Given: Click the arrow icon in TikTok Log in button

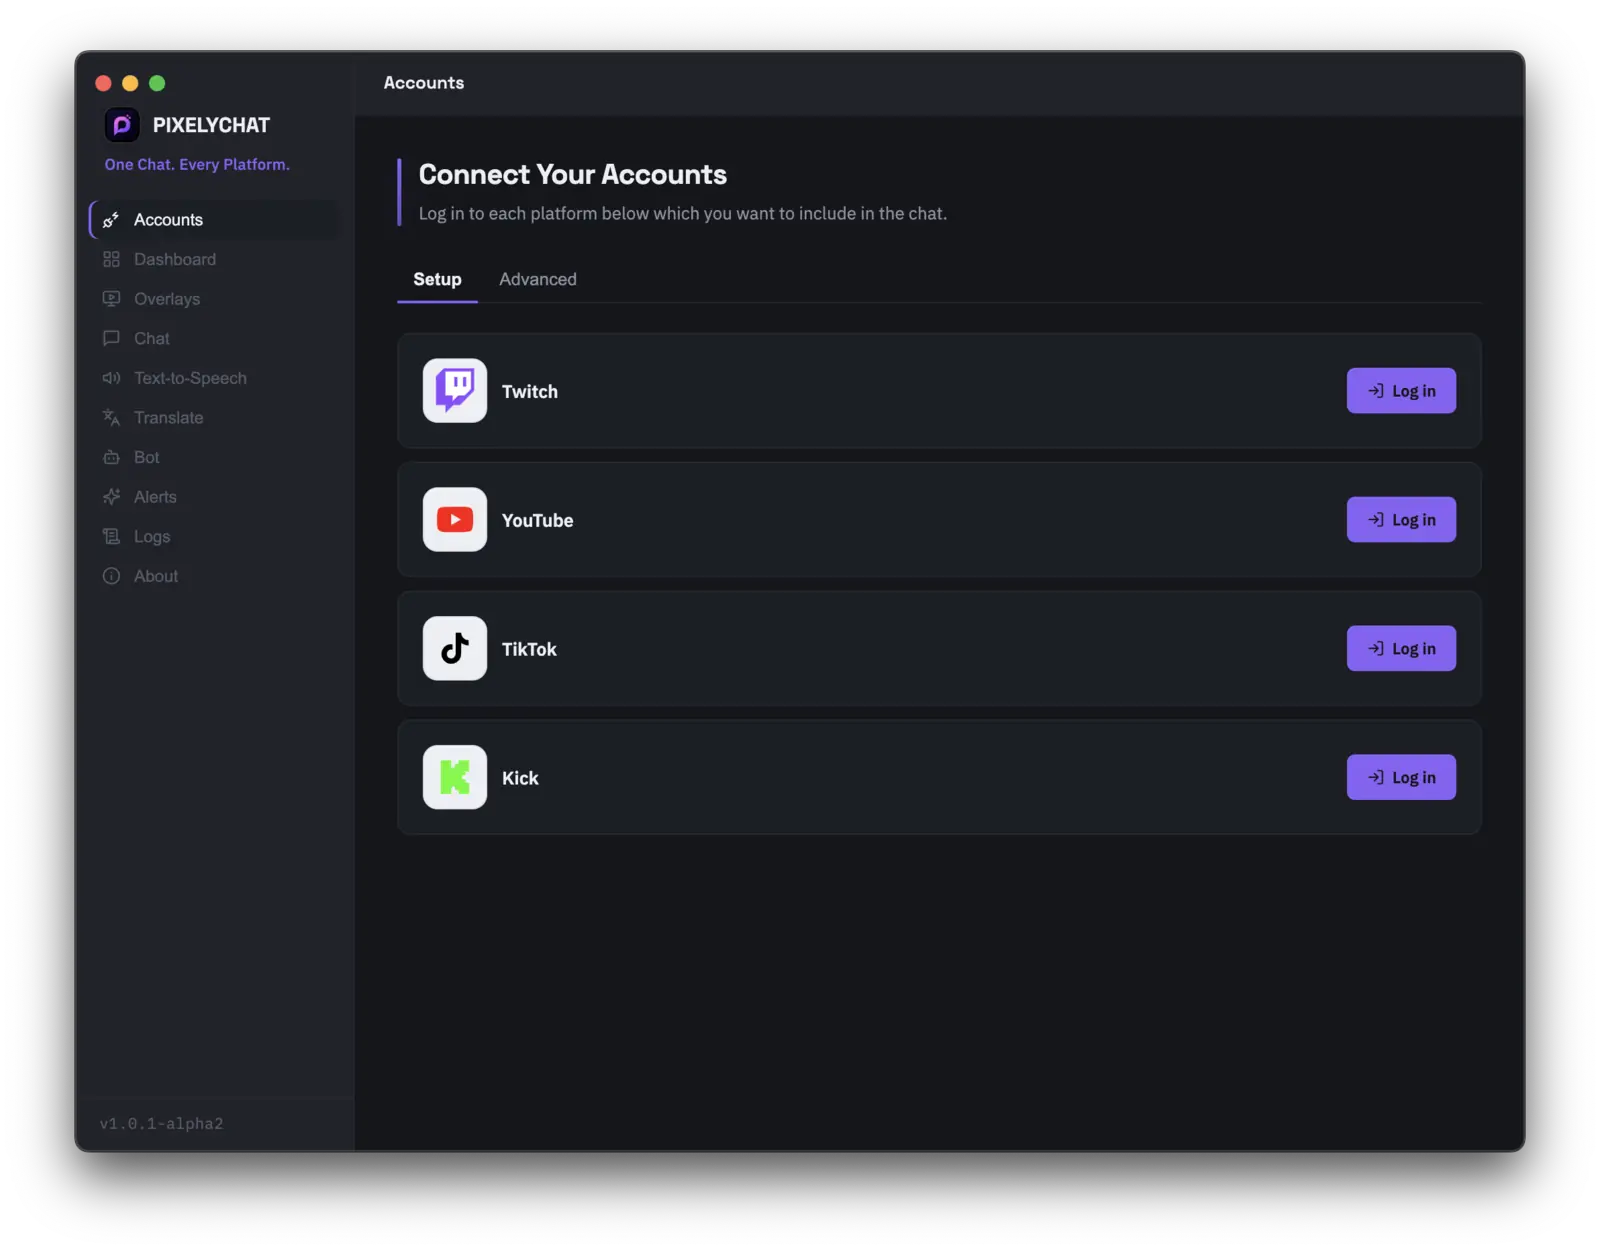Looking at the screenshot, I should pos(1376,649).
